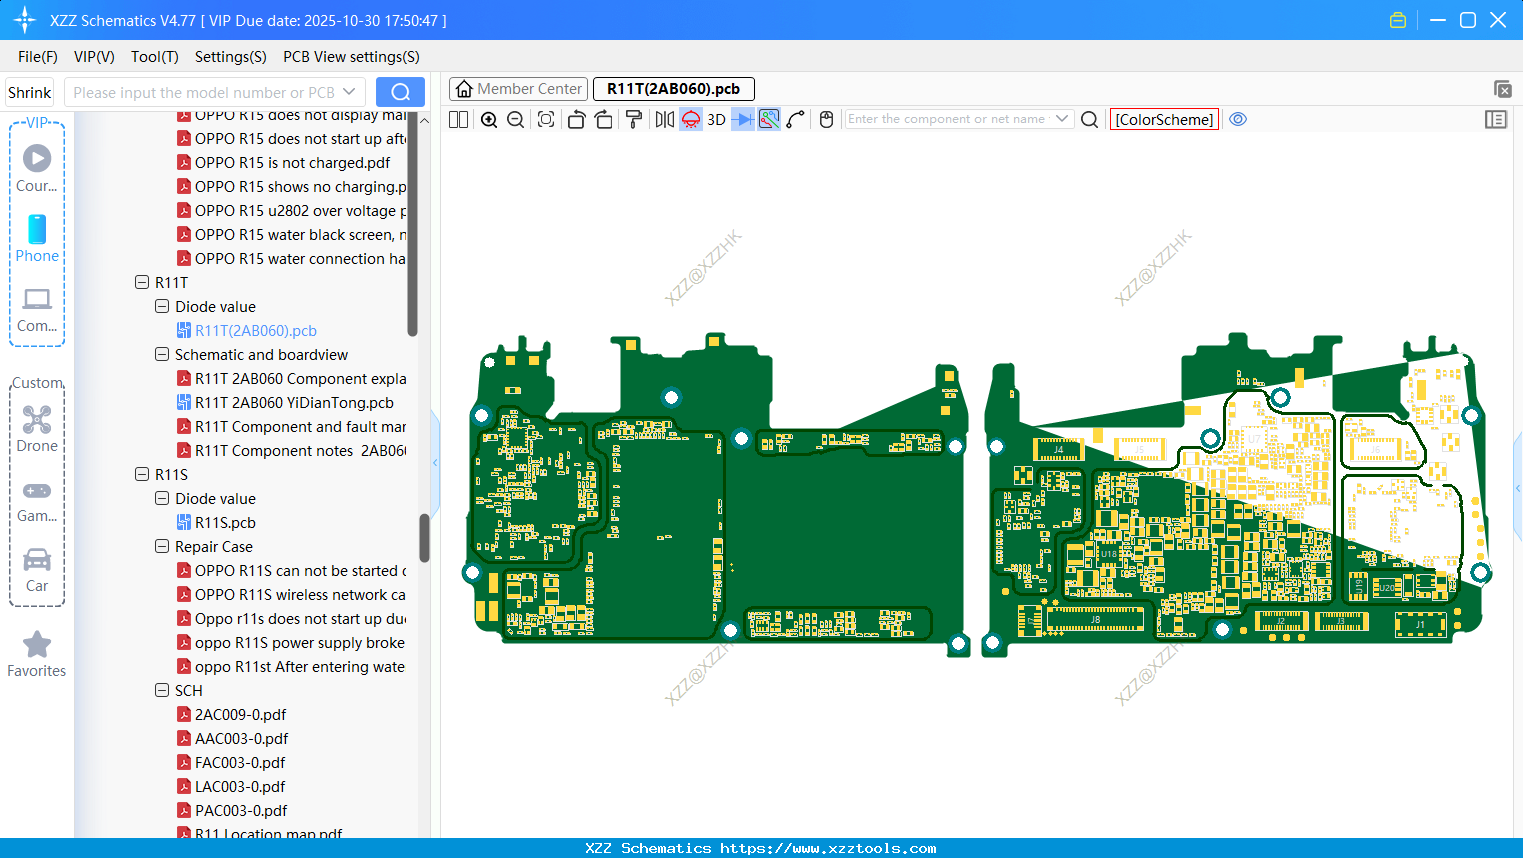The width and height of the screenshot is (1523, 858).
Task: Collapse the Repair Case folder
Action: [x=162, y=547]
